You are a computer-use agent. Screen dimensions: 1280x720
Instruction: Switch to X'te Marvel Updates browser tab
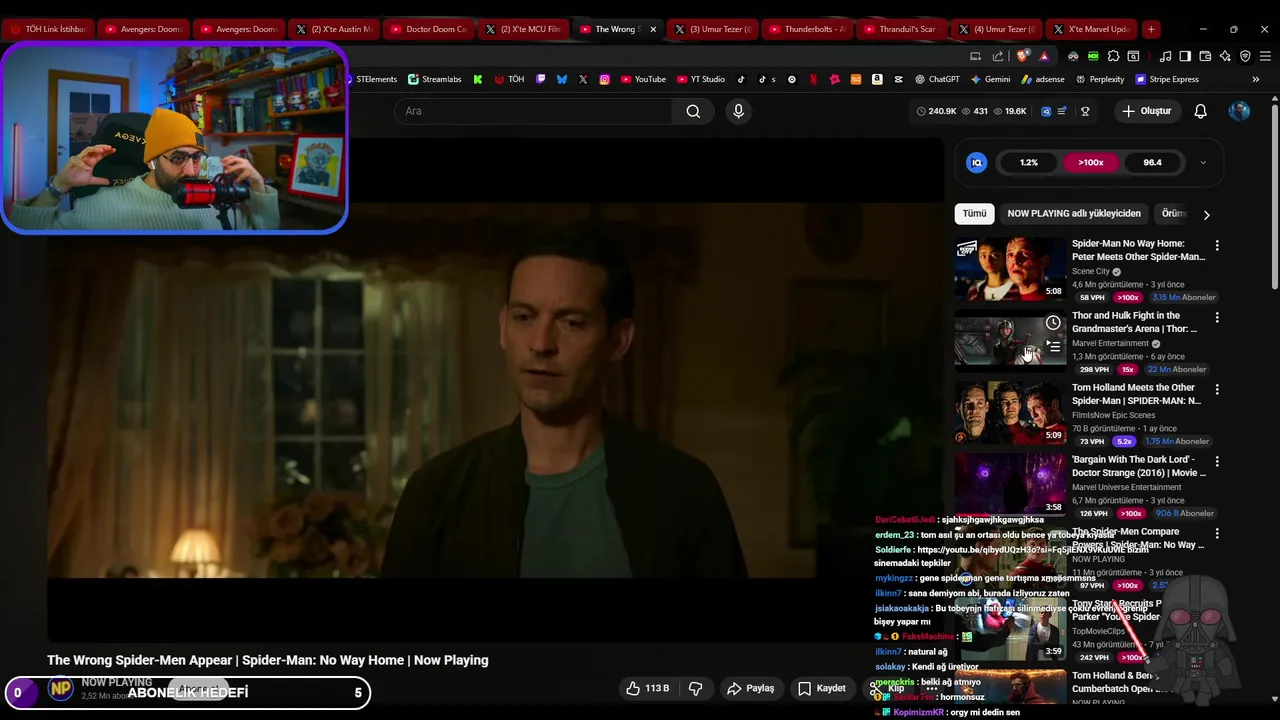coord(1090,29)
